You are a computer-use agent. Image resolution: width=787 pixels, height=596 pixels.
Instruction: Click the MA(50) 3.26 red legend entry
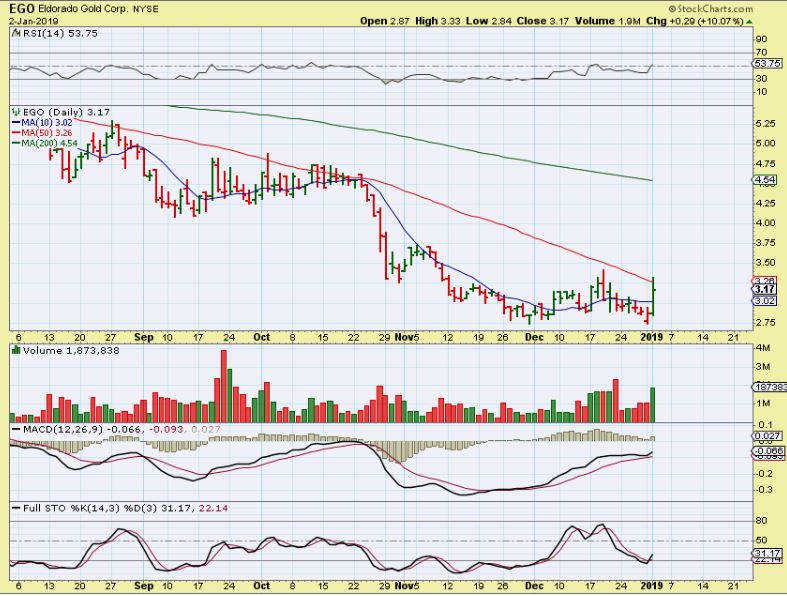(42, 133)
